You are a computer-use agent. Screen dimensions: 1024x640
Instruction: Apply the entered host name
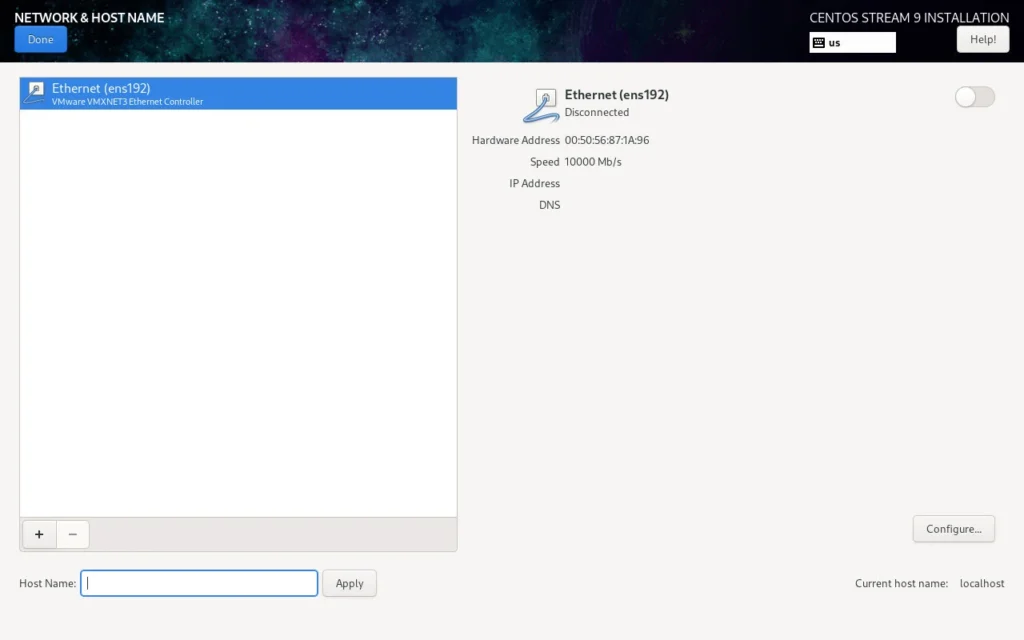pyautogui.click(x=349, y=583)
